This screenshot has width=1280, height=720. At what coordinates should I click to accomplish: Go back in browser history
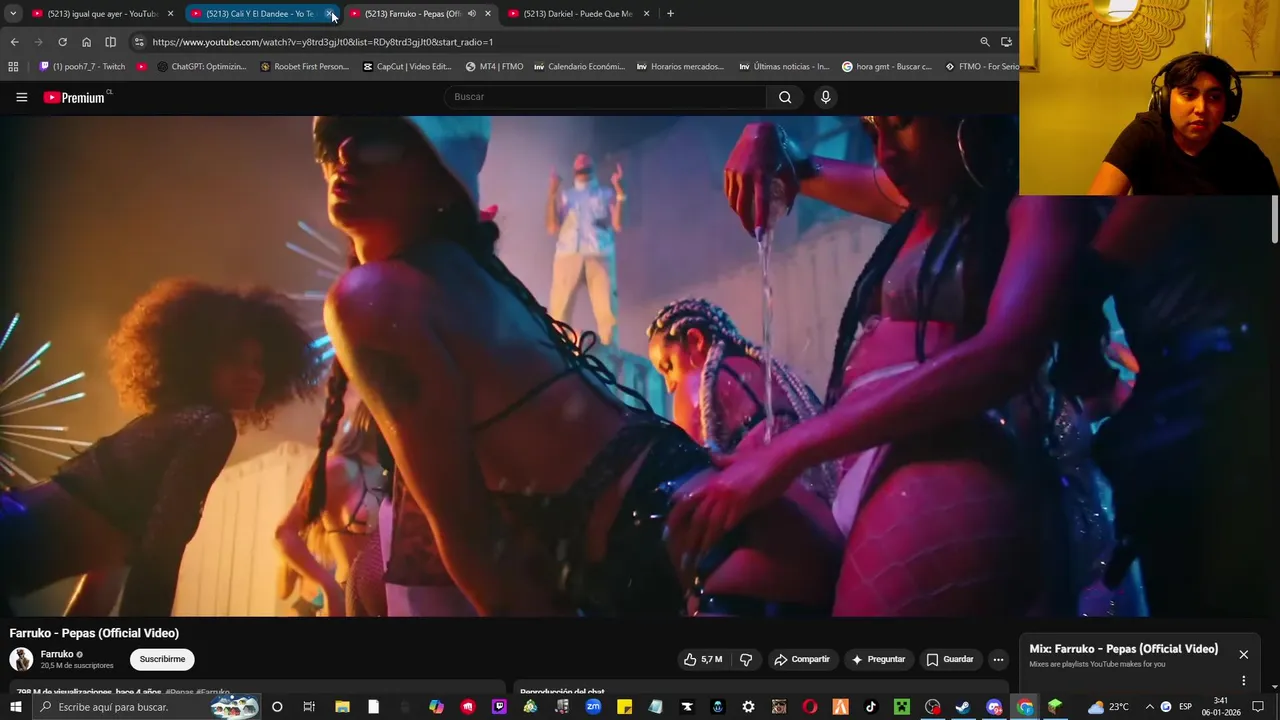pos(14,42)
